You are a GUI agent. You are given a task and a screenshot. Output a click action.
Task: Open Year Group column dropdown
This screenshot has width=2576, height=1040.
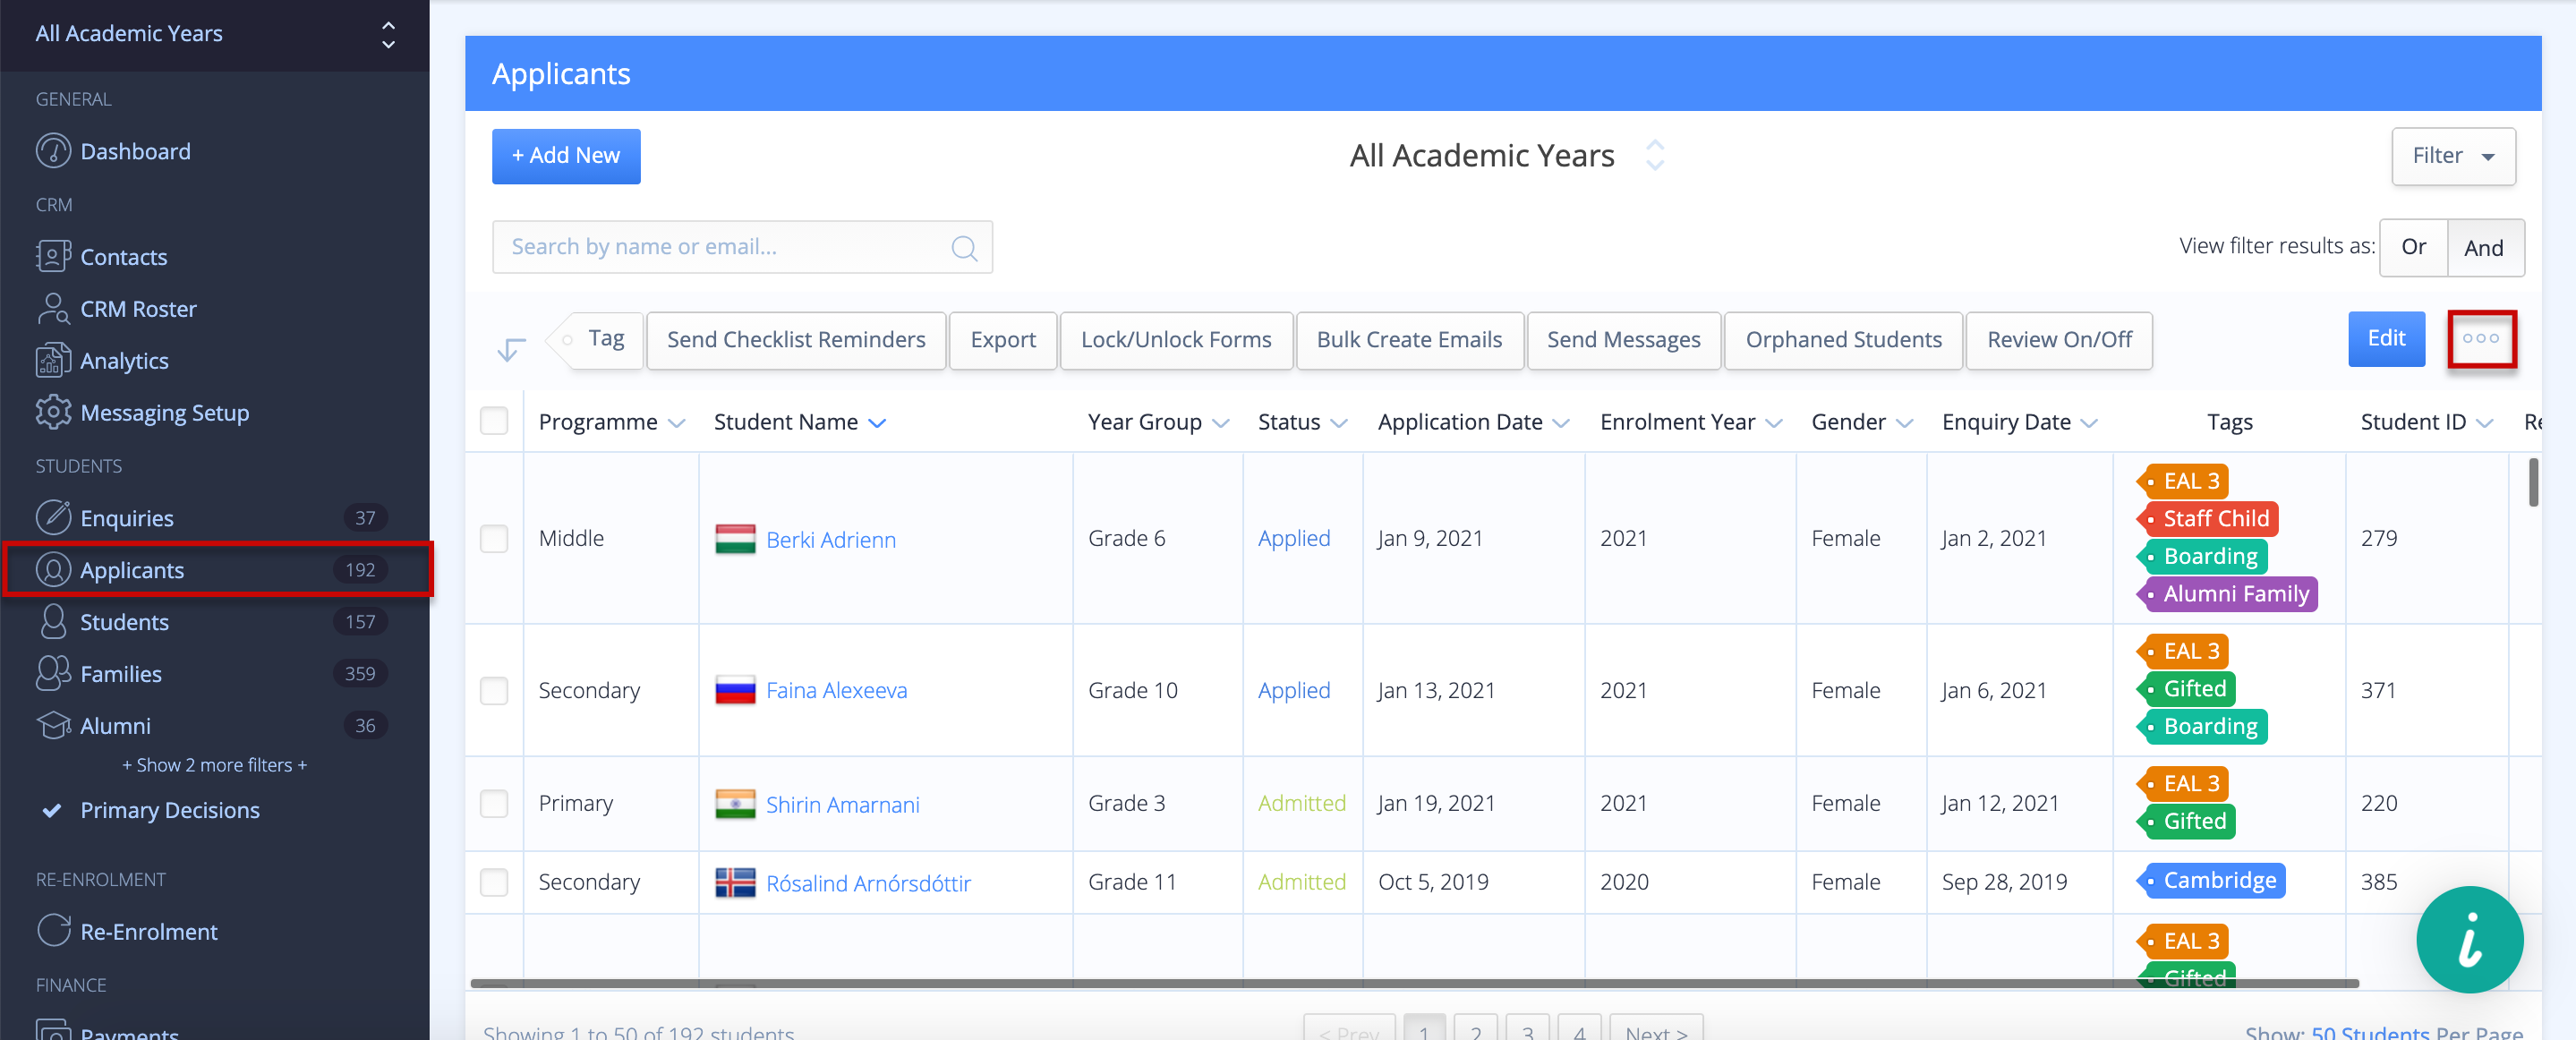click(x=1220, y=423)
